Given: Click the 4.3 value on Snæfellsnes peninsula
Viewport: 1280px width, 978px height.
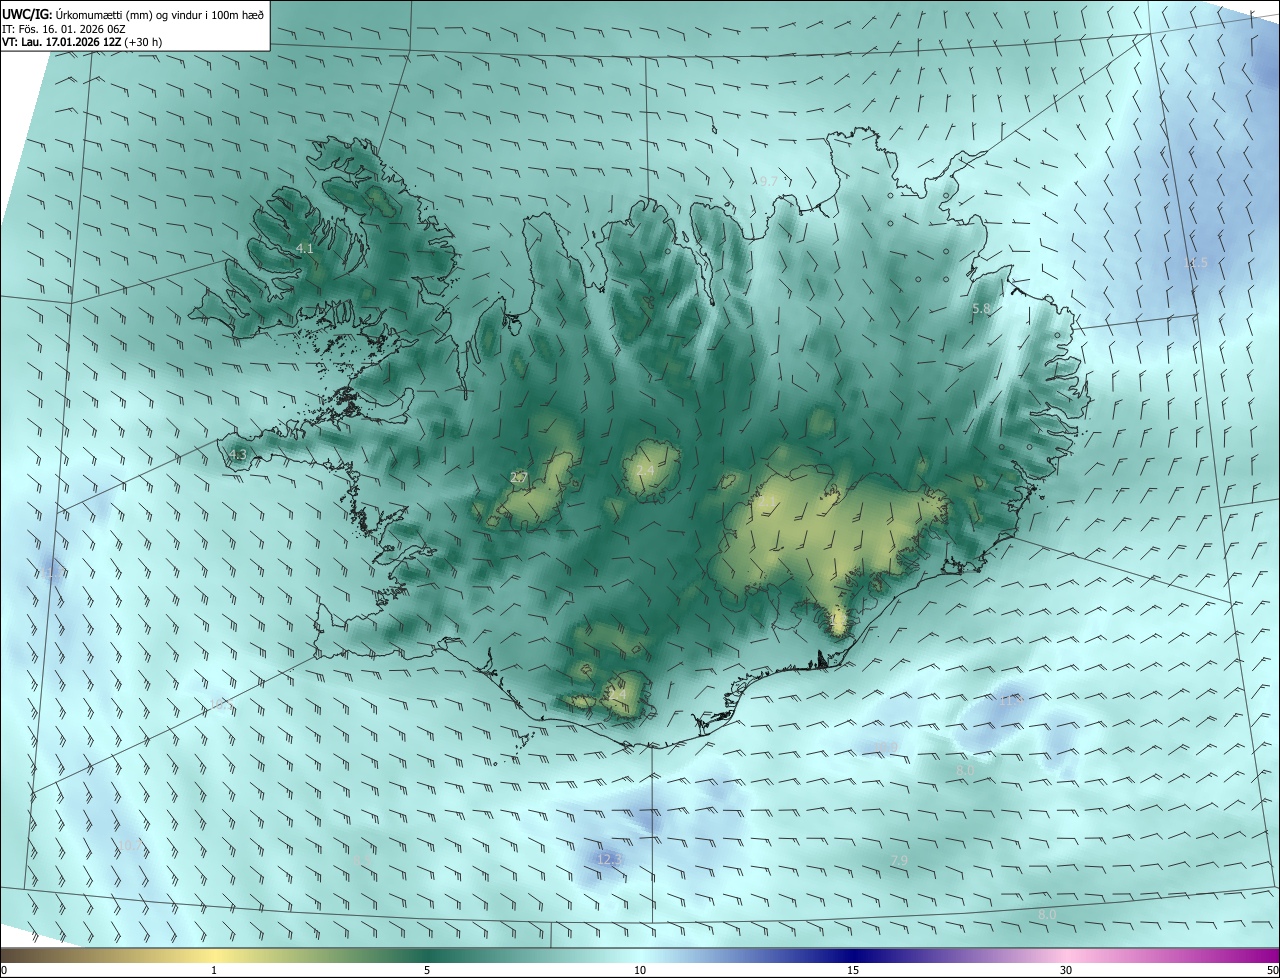Looking at the screenshot, I should (237, 455).
